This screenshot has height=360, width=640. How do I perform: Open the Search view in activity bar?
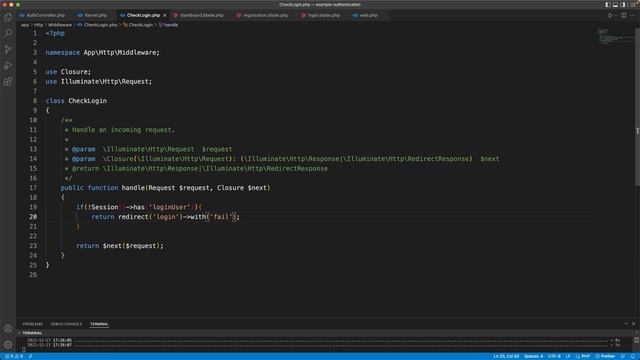point(8,33)
